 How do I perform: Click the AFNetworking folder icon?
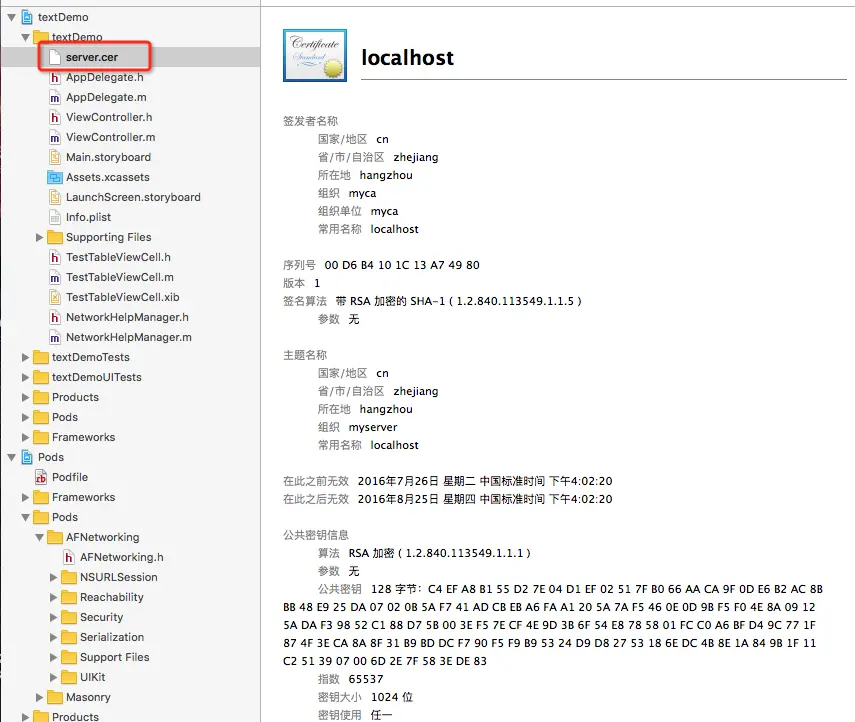point(55,537)
